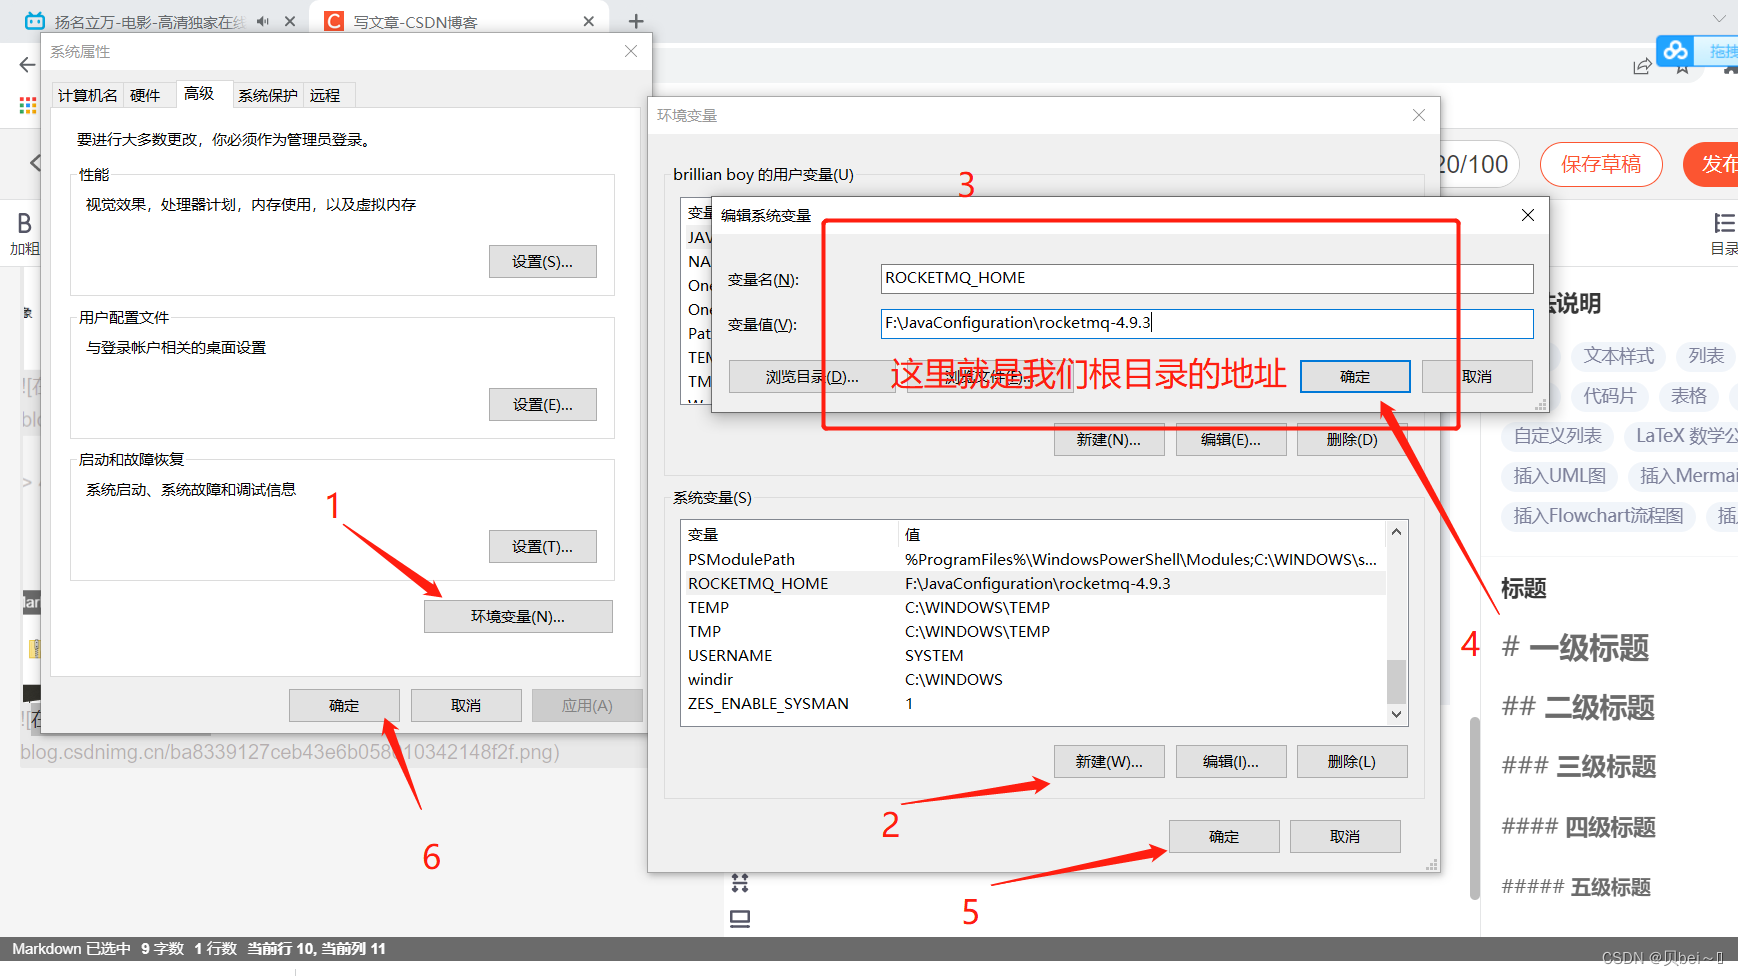Open startup recovery 设置(T)... button

click(x=543, y=546)
